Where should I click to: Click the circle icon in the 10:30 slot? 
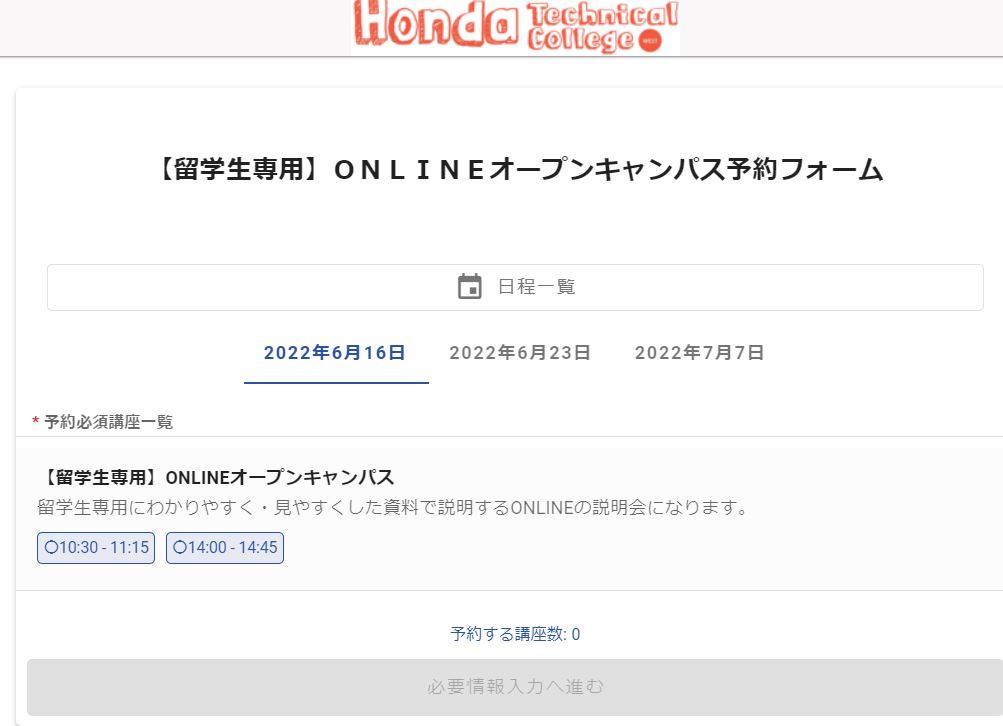[50, 548]
